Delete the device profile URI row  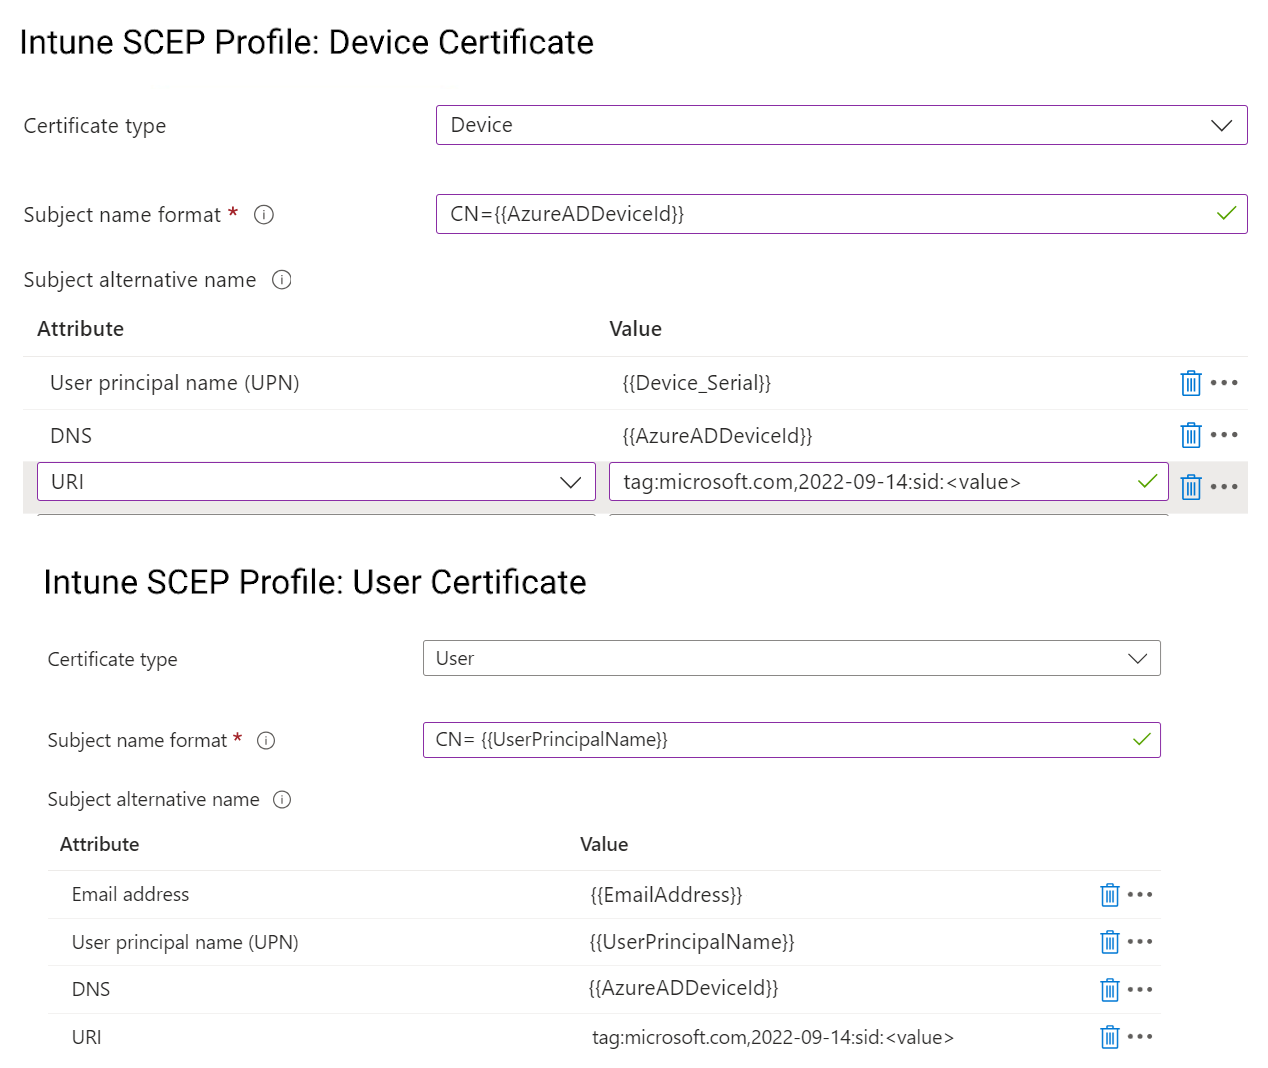(1191, 487)
